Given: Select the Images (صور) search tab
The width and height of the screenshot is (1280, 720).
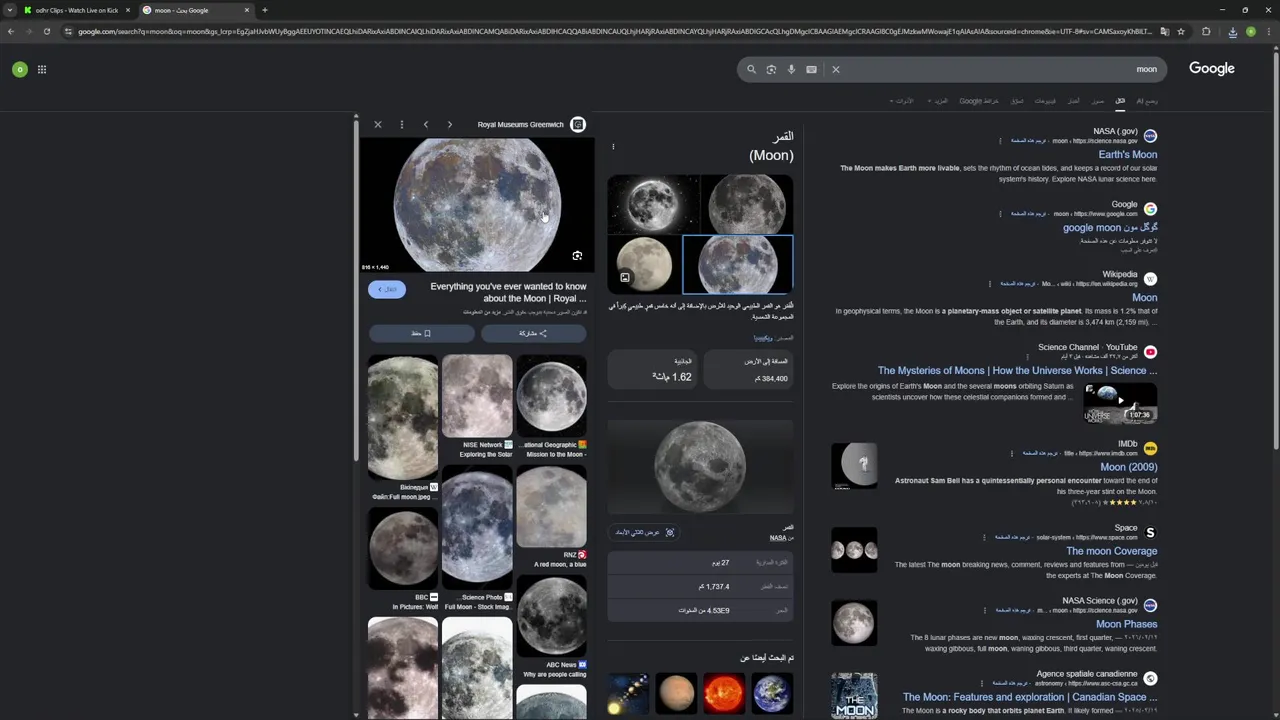Looking at the screenshot, I should click(x=1098, y=101).
